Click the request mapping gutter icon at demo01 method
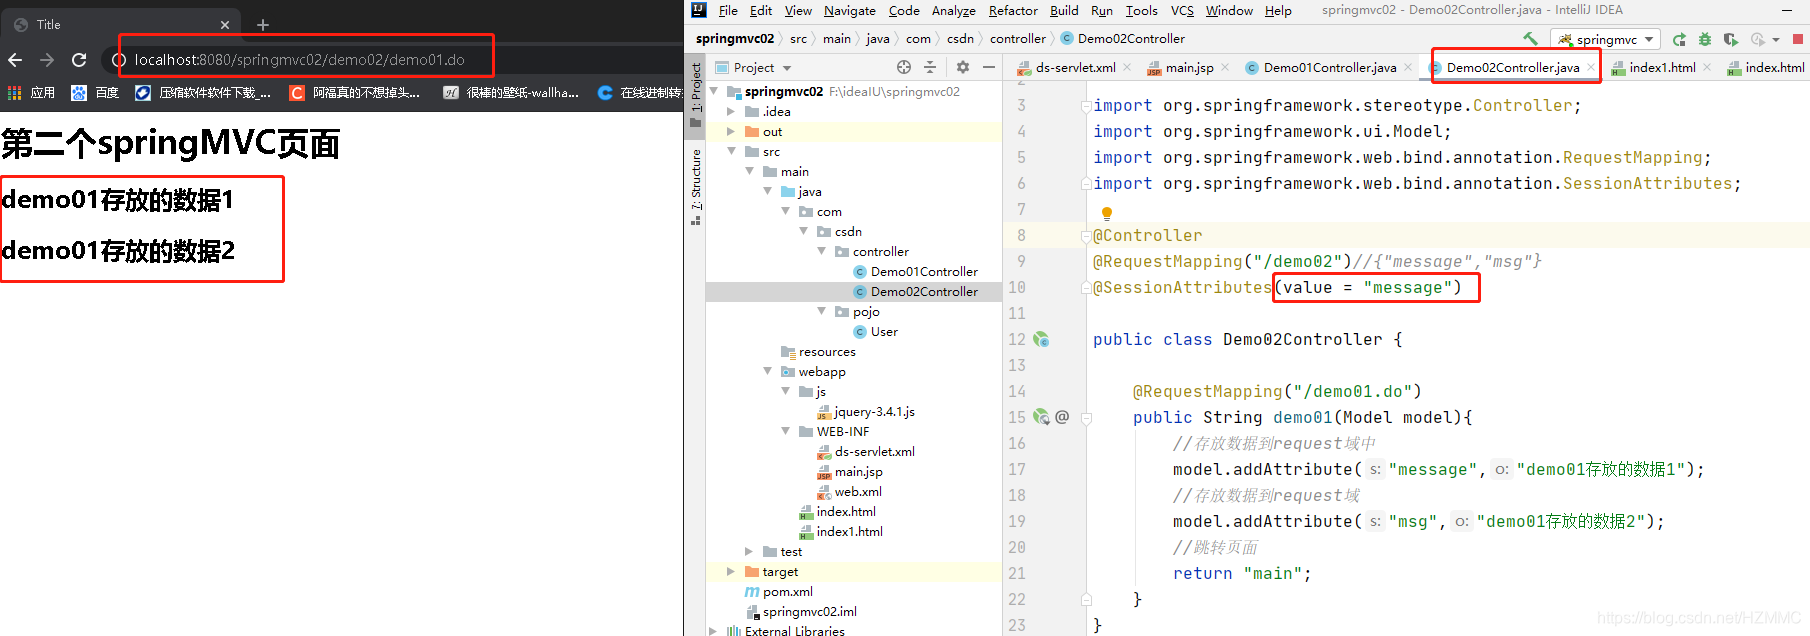The image size is (1810, 636). (x=1041, y=417)
